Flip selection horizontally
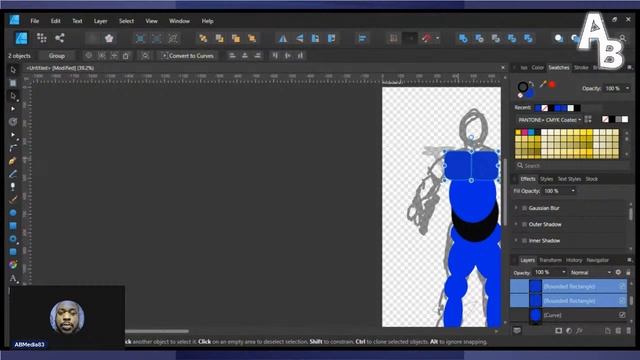Viewport: 640px width, 360px height. coord(282,38)
